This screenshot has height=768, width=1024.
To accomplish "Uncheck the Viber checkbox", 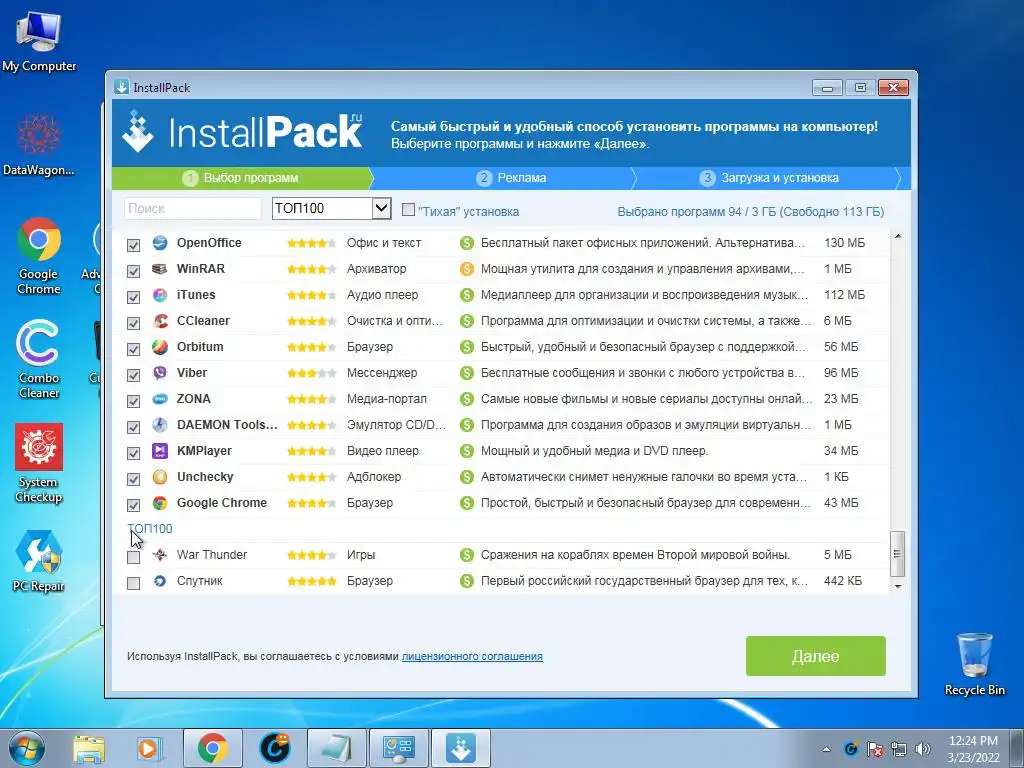I will click(x=133, y=375).
